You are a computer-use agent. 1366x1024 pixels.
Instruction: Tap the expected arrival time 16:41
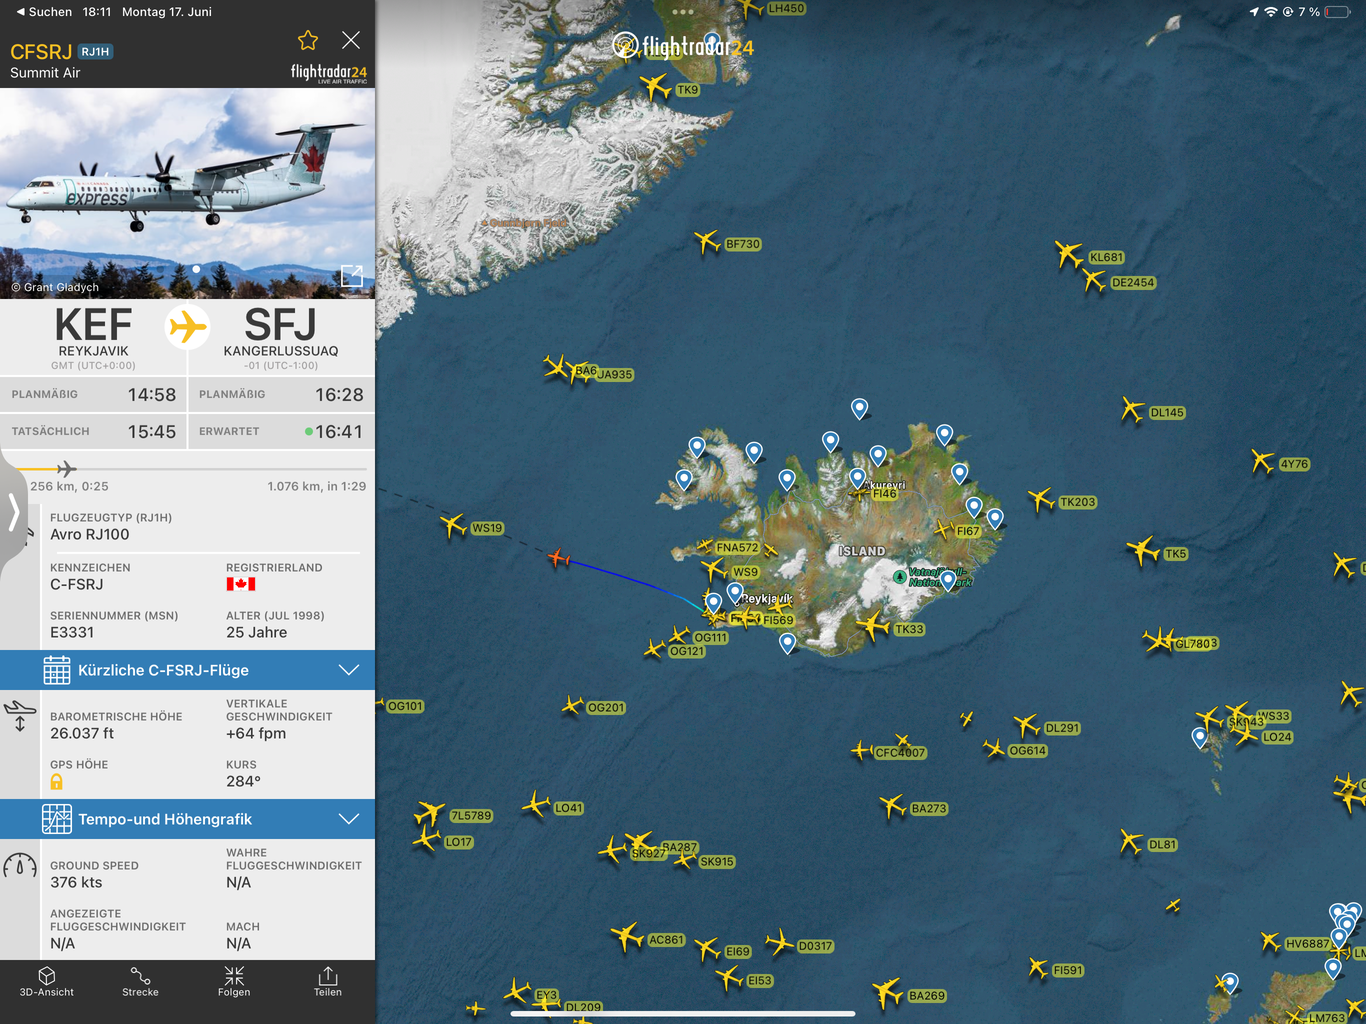[339, 431]
